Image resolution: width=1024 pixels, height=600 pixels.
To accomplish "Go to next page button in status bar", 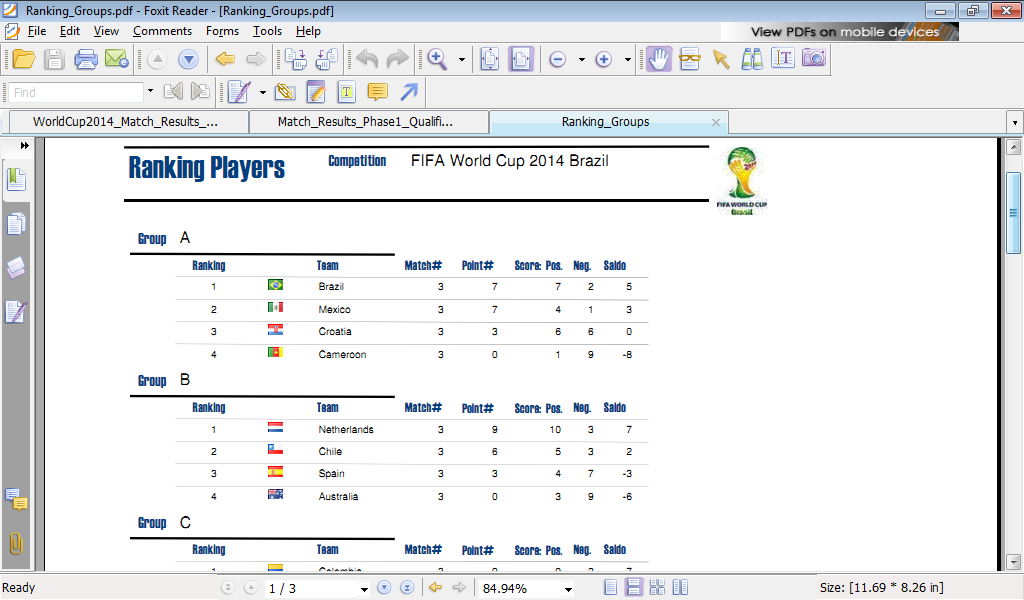I will click(384, 588).
